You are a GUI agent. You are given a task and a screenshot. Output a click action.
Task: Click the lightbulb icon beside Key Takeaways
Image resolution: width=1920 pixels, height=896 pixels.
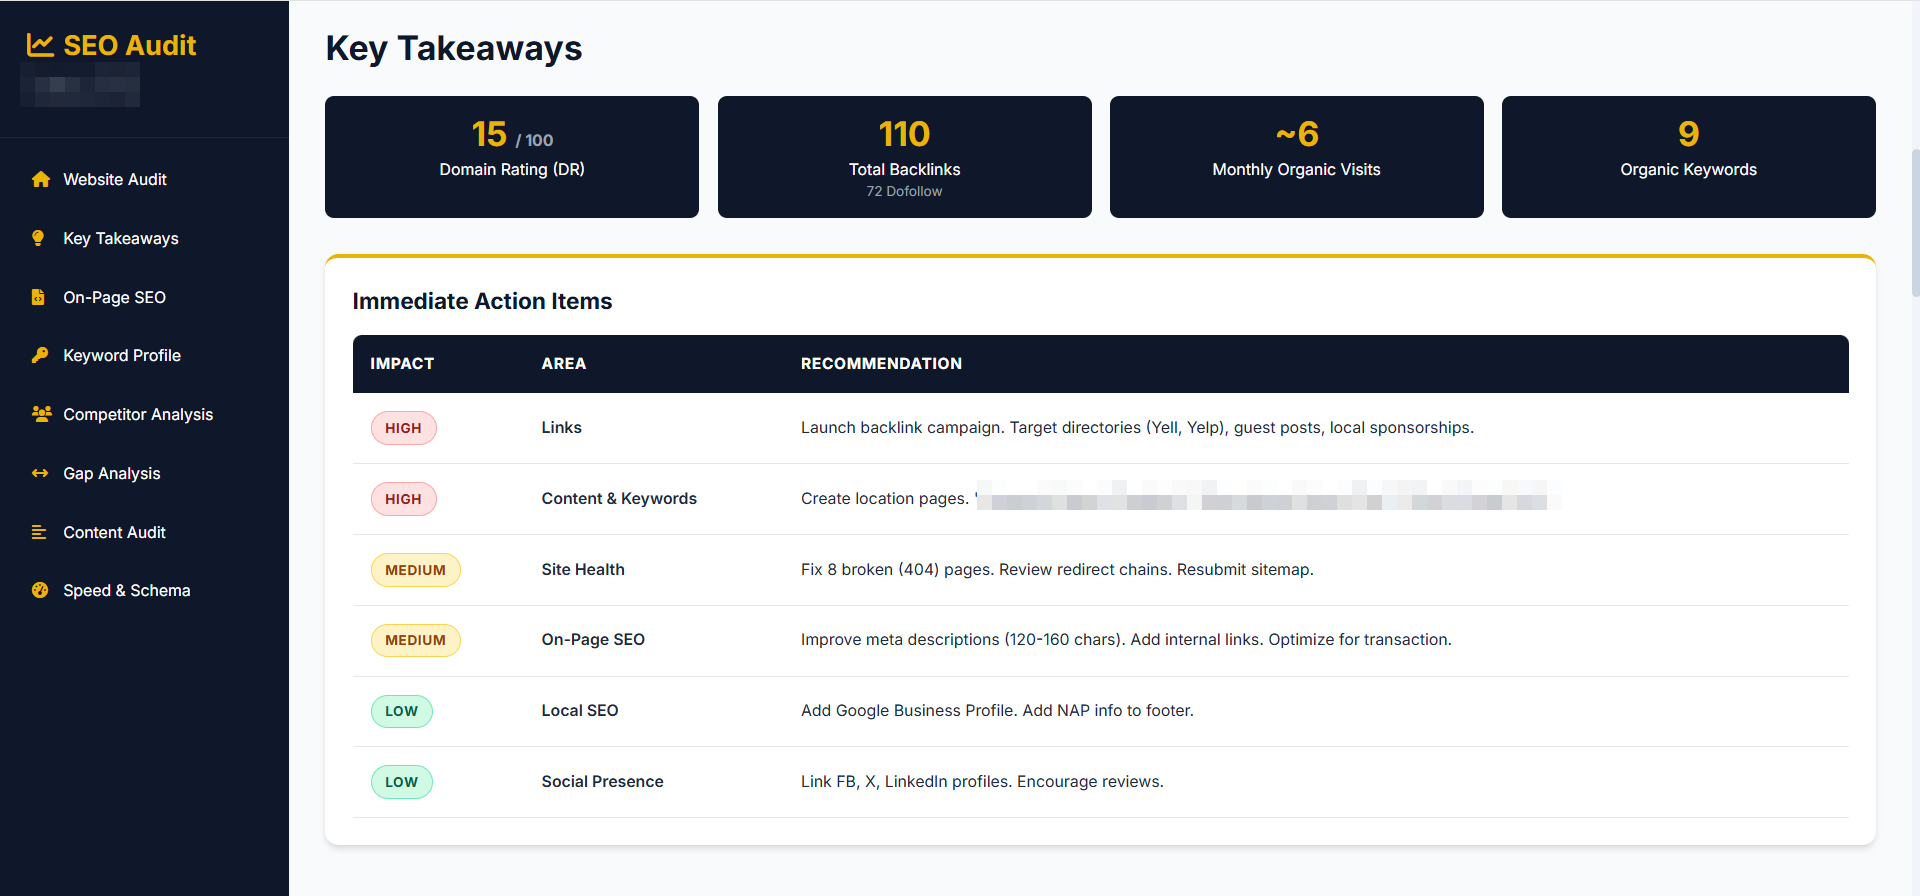tap(38, 238)
